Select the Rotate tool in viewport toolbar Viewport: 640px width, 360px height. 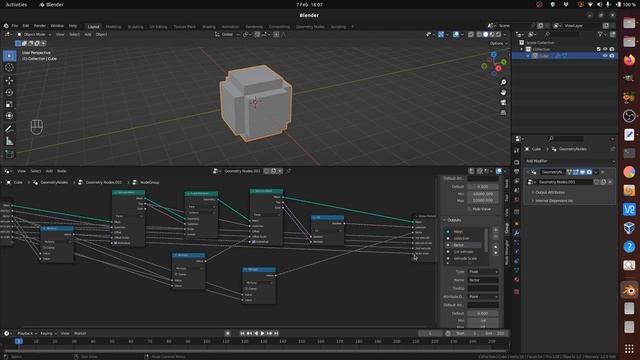pos(9,92)
